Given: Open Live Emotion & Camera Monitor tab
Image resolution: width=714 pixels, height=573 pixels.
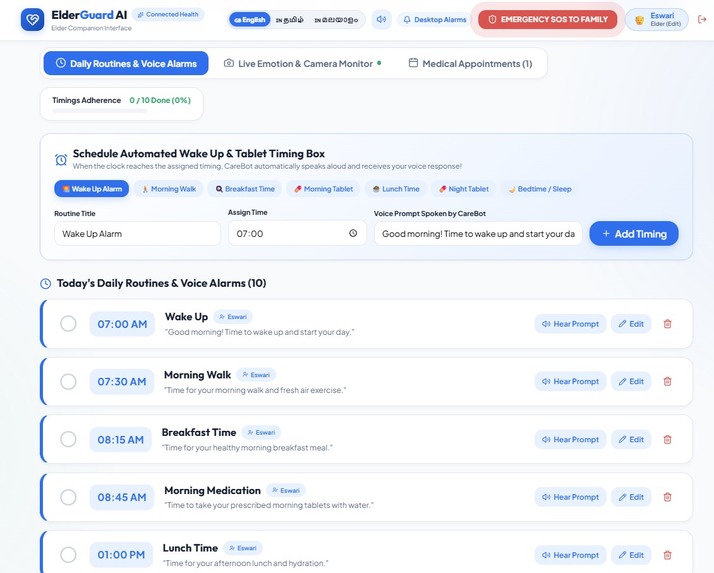Looking at the screenshot, I should [x=303, y=63].
